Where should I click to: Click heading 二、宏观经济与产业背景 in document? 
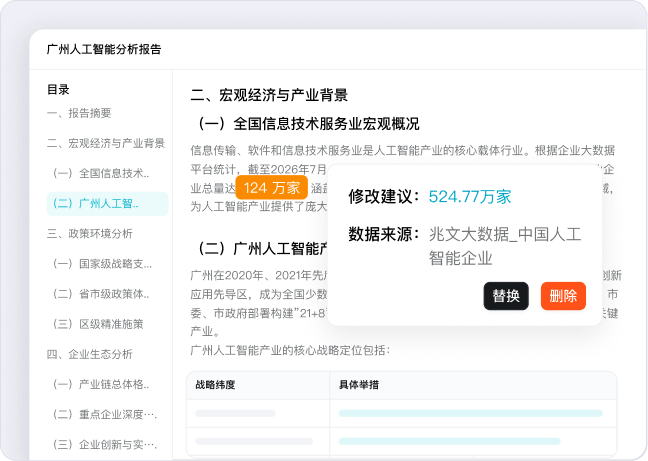tap(269, 95)
